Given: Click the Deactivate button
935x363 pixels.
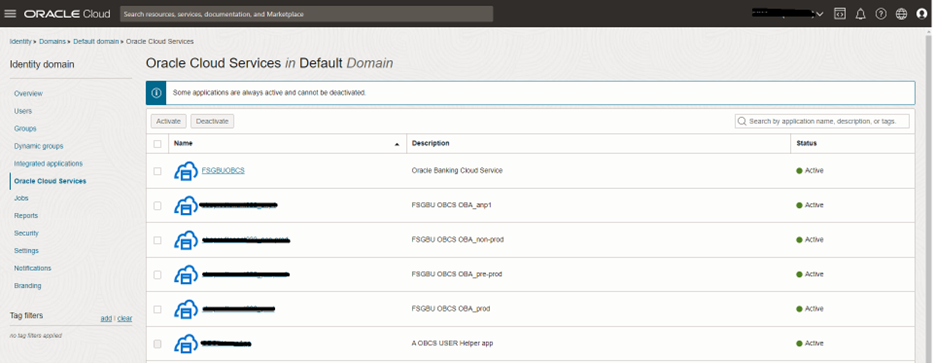Looking at the screenshot, I should click(x=212, y=121).
